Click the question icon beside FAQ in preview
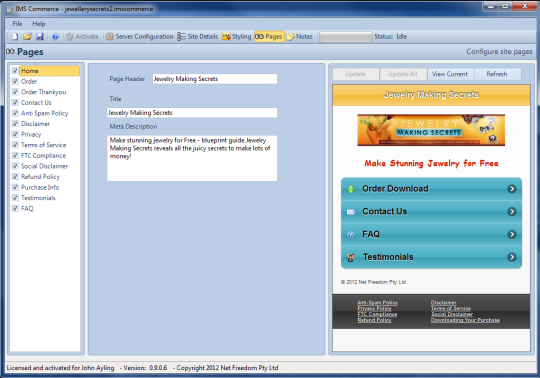The image size is (540, 378). [x=351, y=235]
